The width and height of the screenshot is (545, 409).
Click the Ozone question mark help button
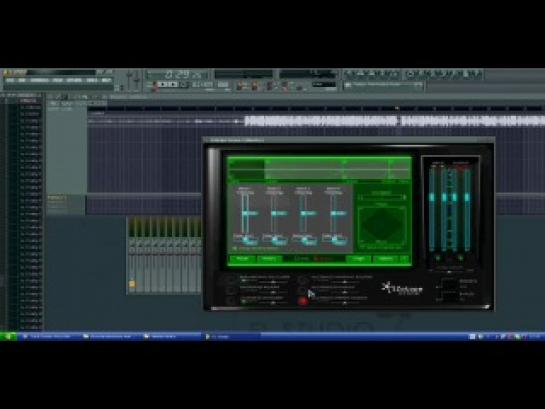pyautogui.click(x=405, y=259)
